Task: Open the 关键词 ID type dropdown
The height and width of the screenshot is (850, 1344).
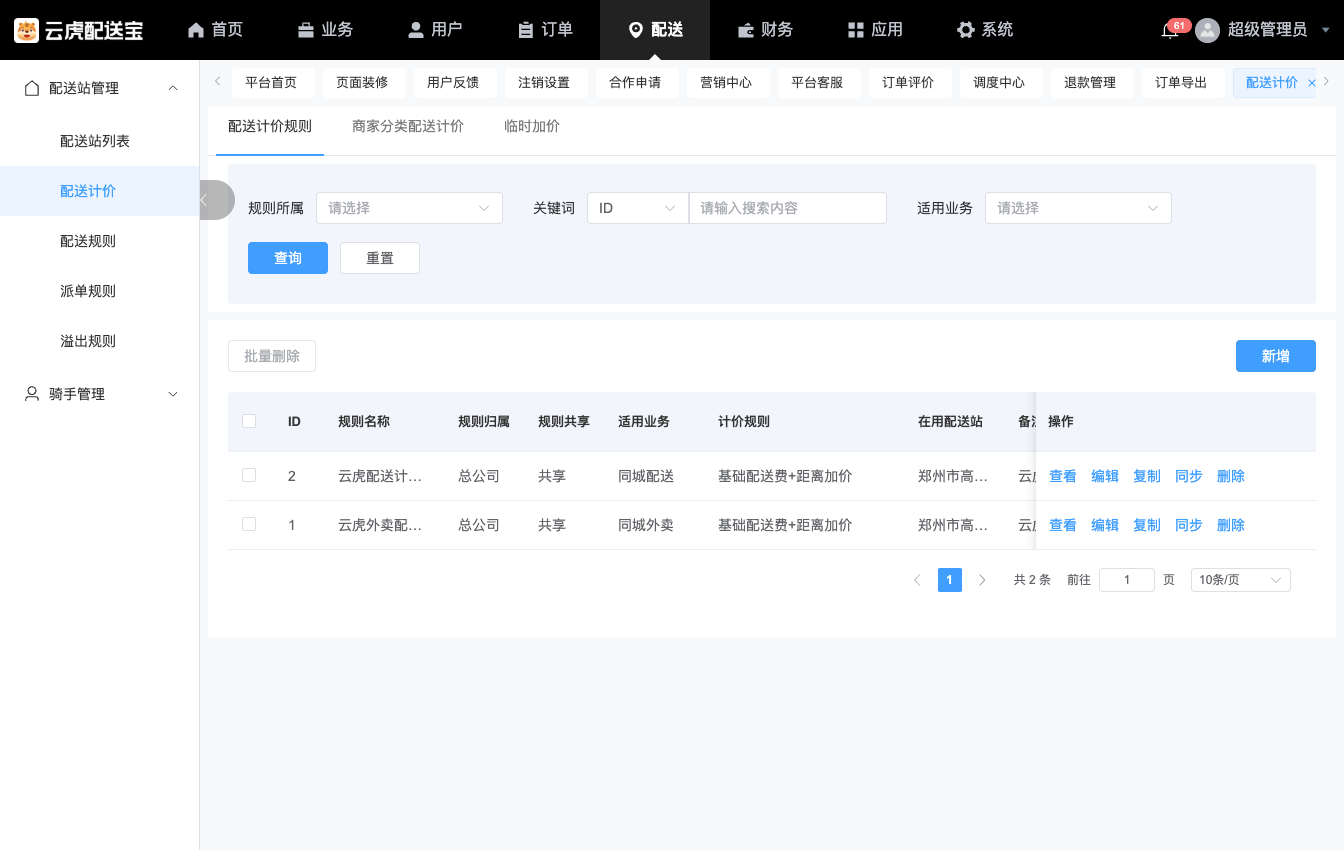Action: (x=637, y=208)
